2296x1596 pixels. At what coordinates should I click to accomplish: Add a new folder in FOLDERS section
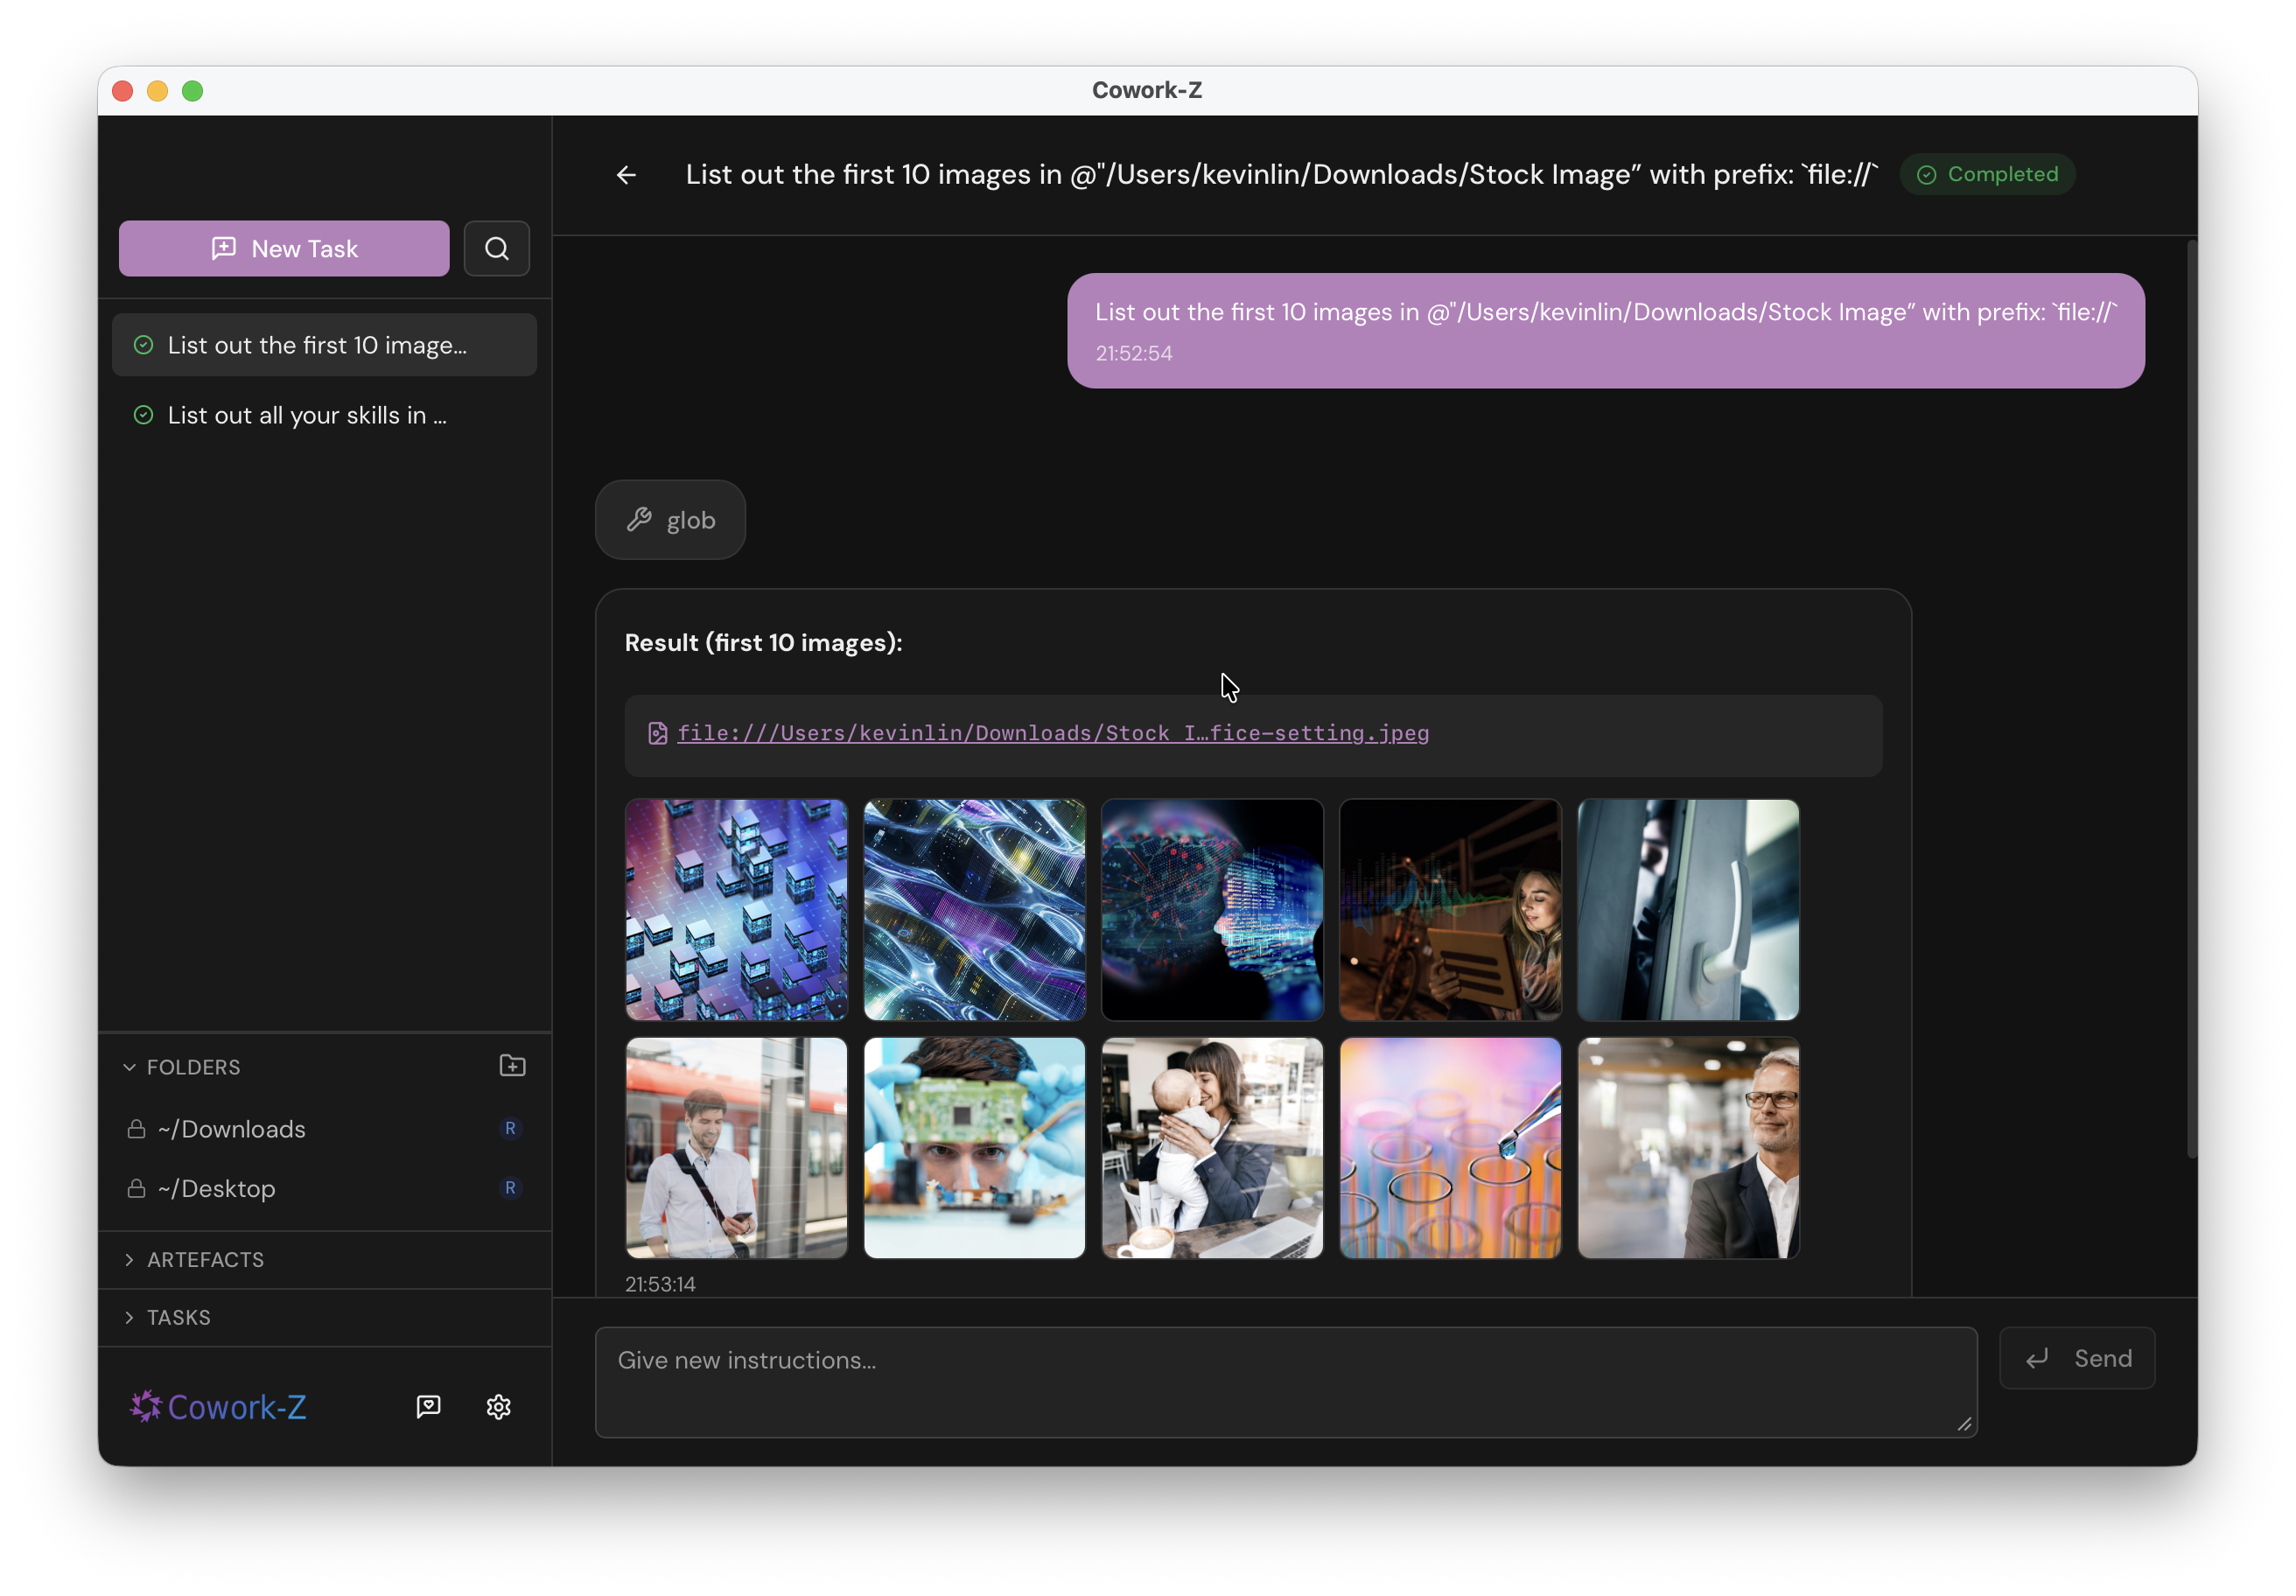pyautogui.click(x=511, y=1066)
